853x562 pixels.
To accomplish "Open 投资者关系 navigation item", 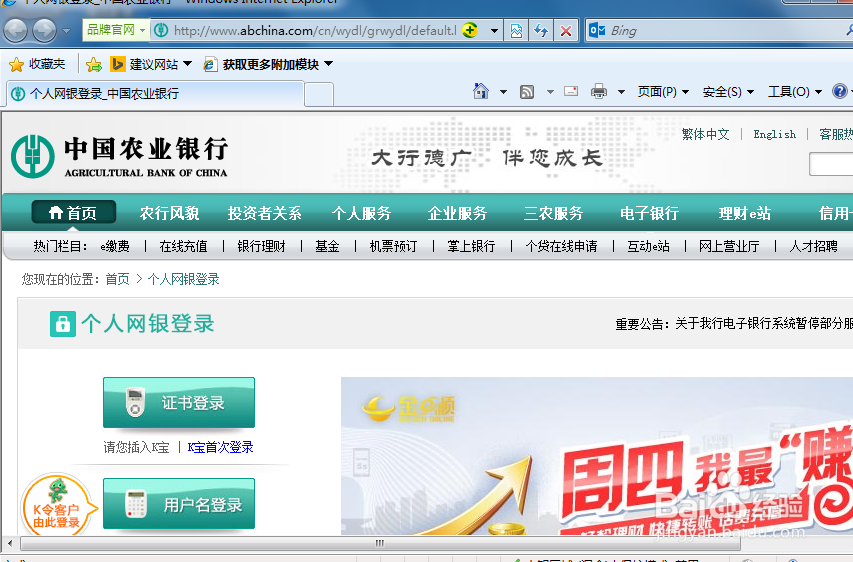I will click(264, 213).
